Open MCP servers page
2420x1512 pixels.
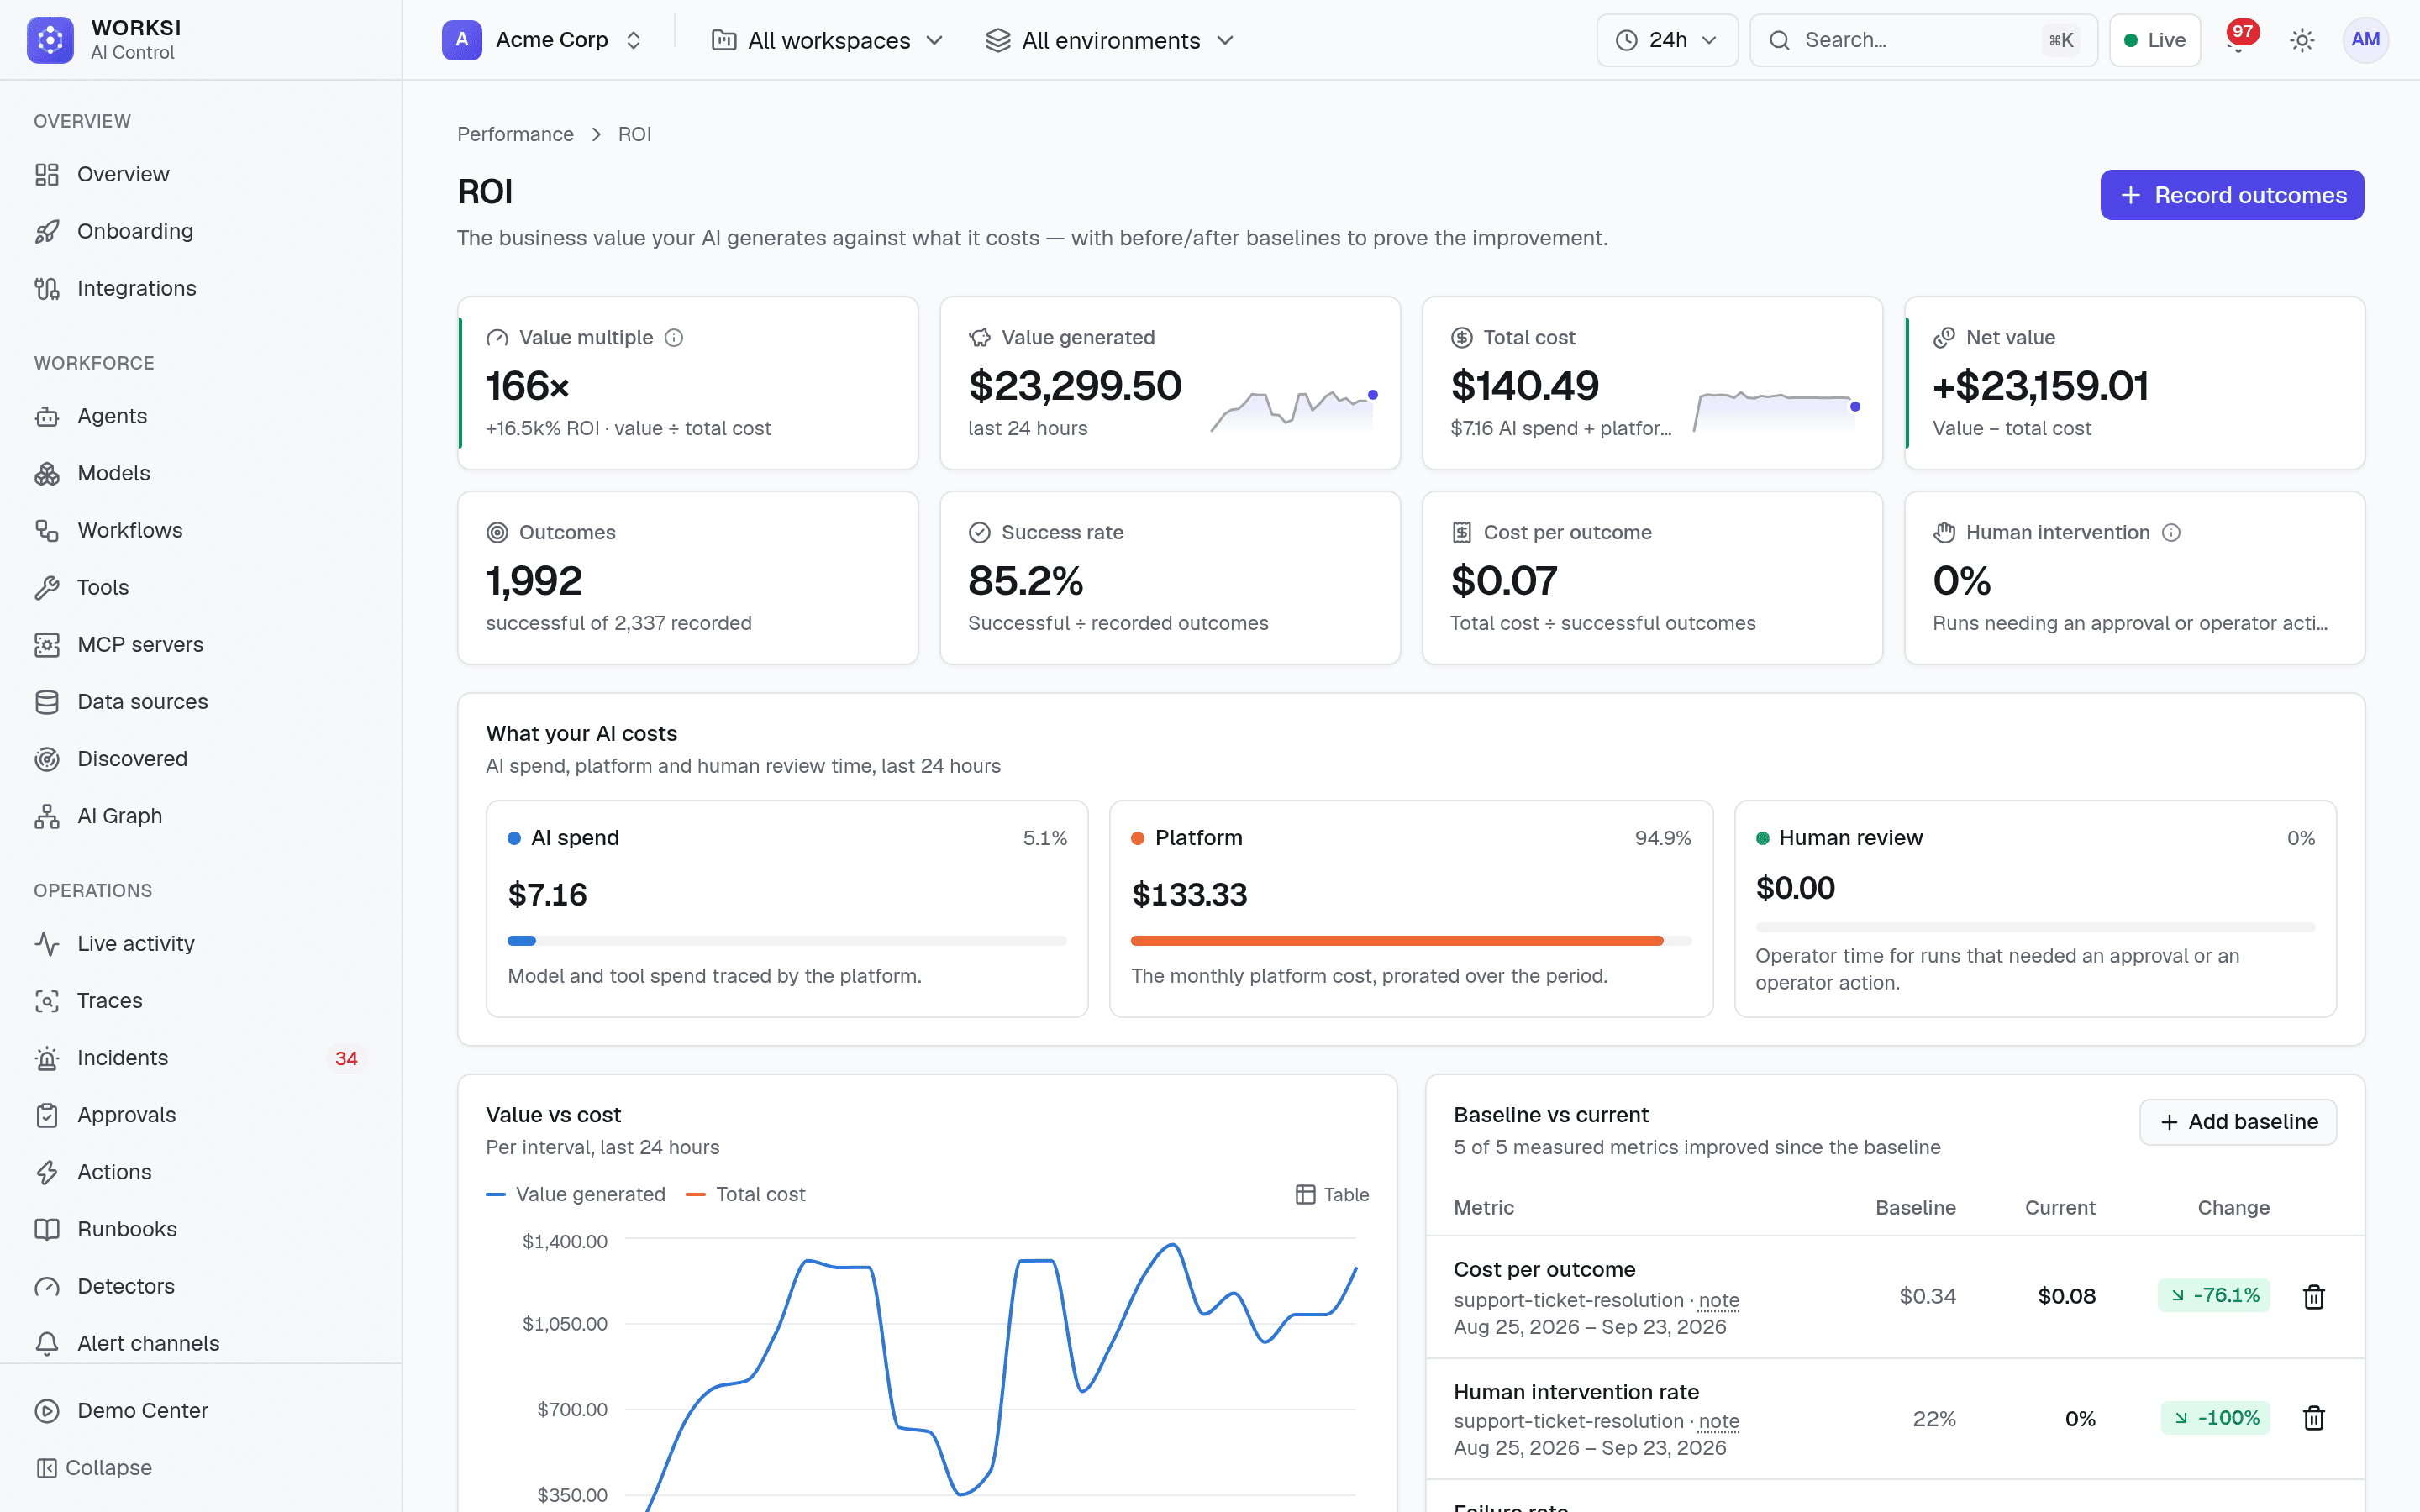click(200, 644)
